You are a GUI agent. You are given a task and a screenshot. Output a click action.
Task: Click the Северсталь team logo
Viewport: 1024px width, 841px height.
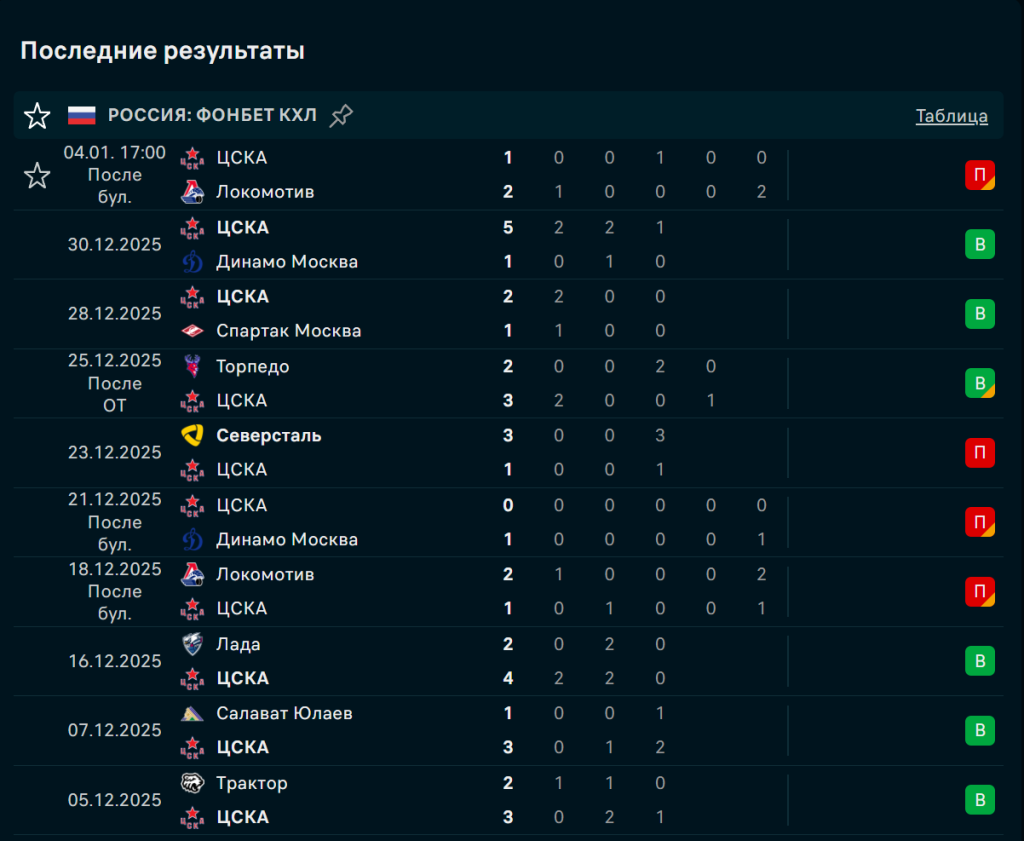pos(192,436)
